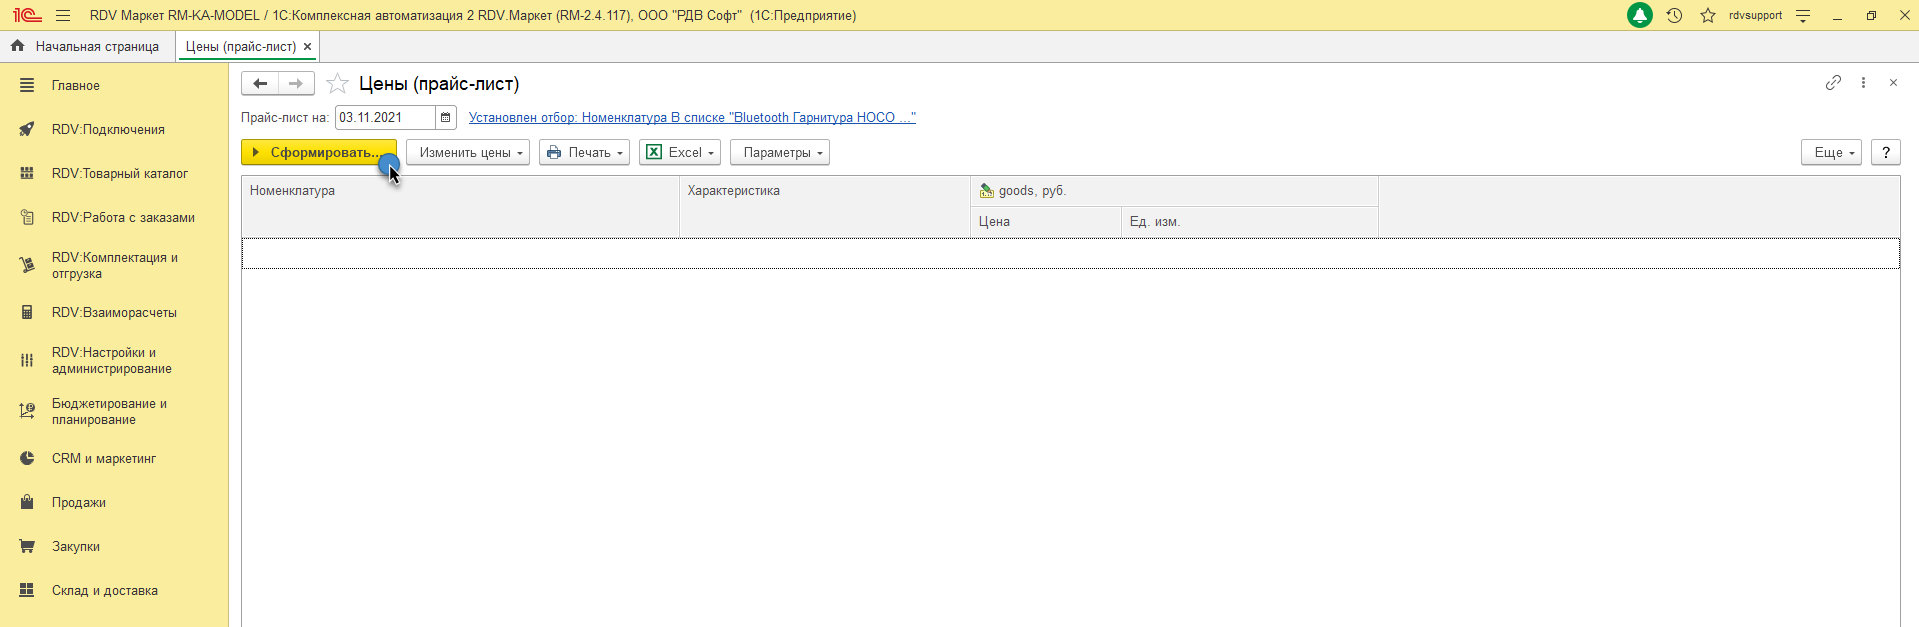Image resolution: width=1919 pixels, height=627 pixels.
Task: Go to Начальная страница home tab
Action: click(x=87, y=46)
